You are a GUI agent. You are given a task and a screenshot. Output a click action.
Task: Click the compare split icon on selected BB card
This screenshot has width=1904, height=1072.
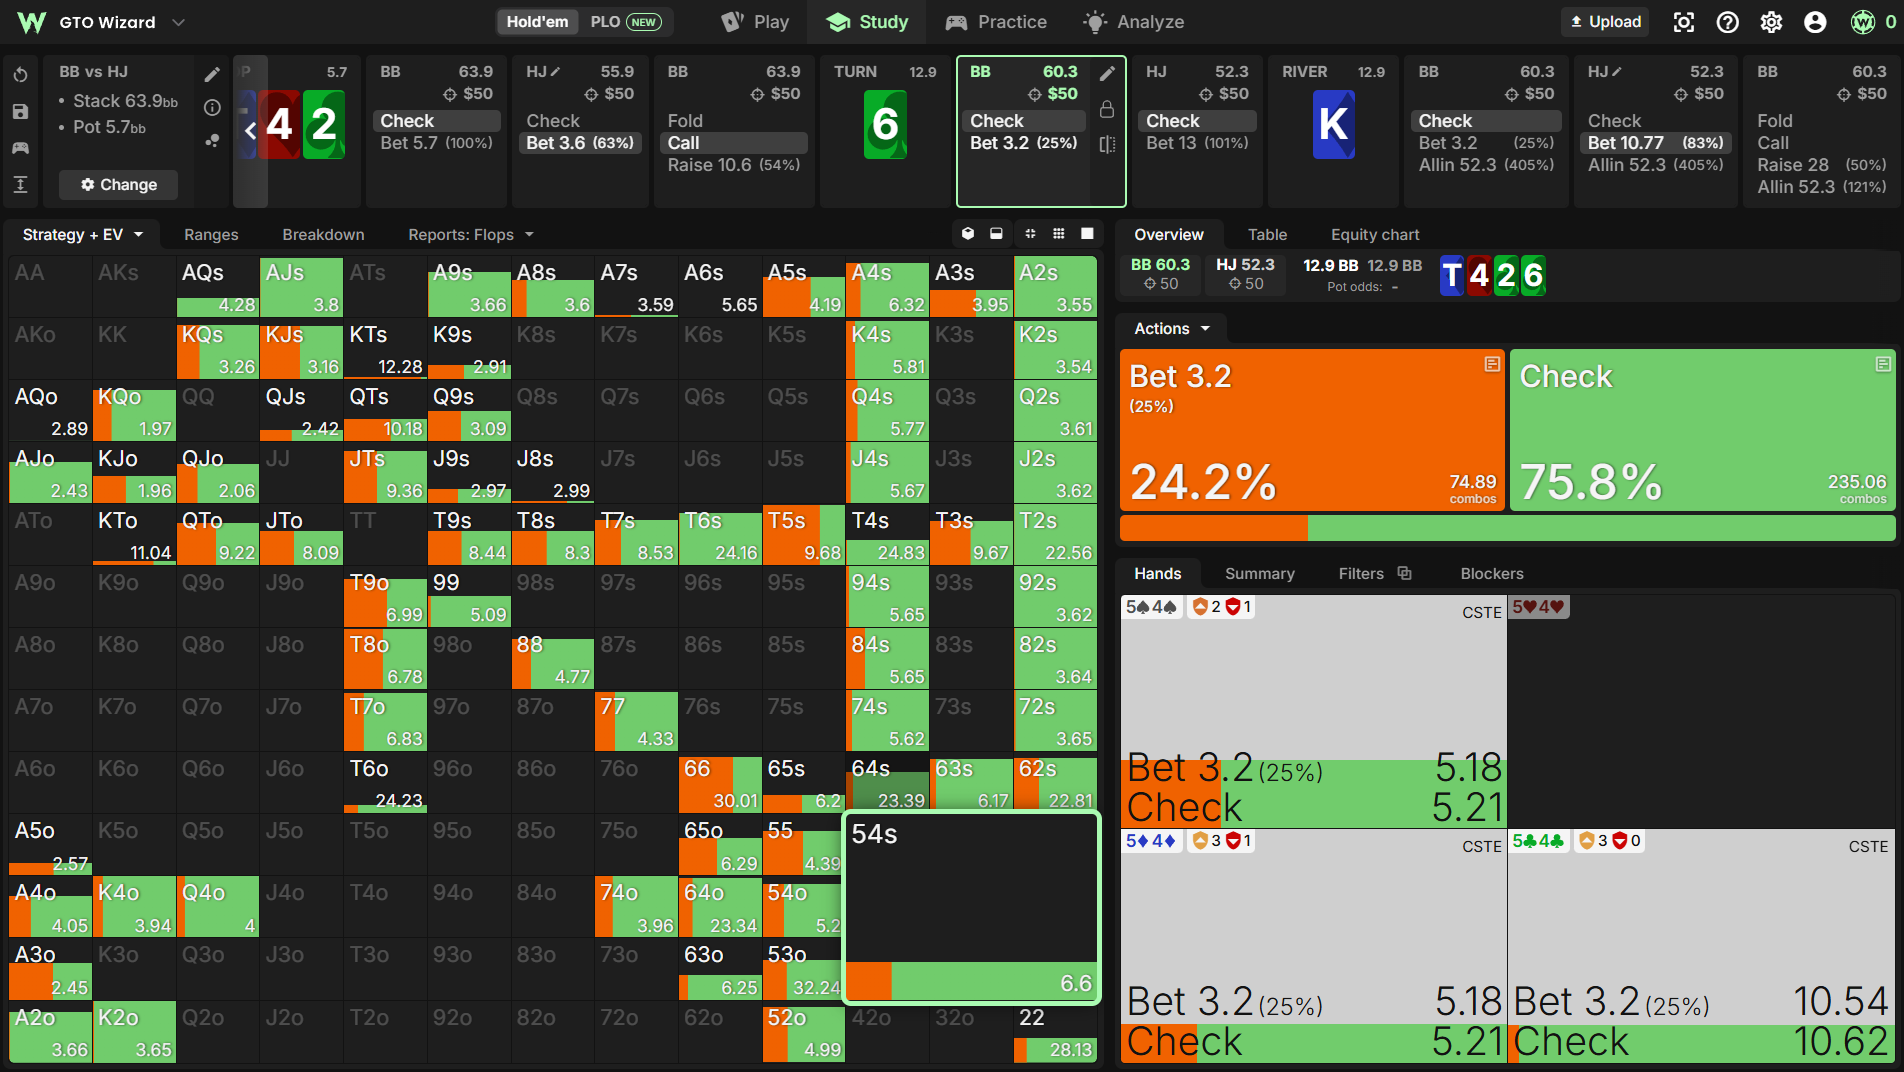(1107, 144)
